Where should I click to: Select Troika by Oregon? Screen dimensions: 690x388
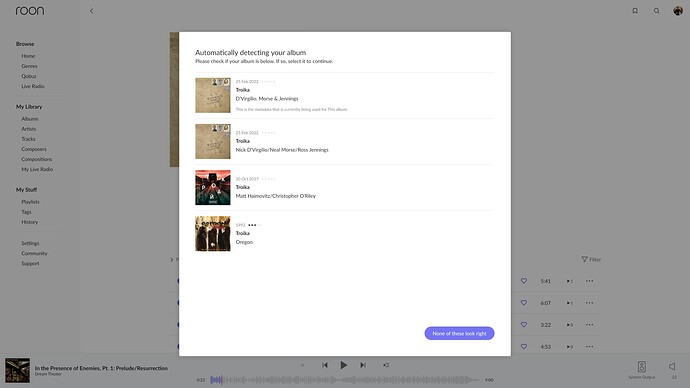[344, 234]
